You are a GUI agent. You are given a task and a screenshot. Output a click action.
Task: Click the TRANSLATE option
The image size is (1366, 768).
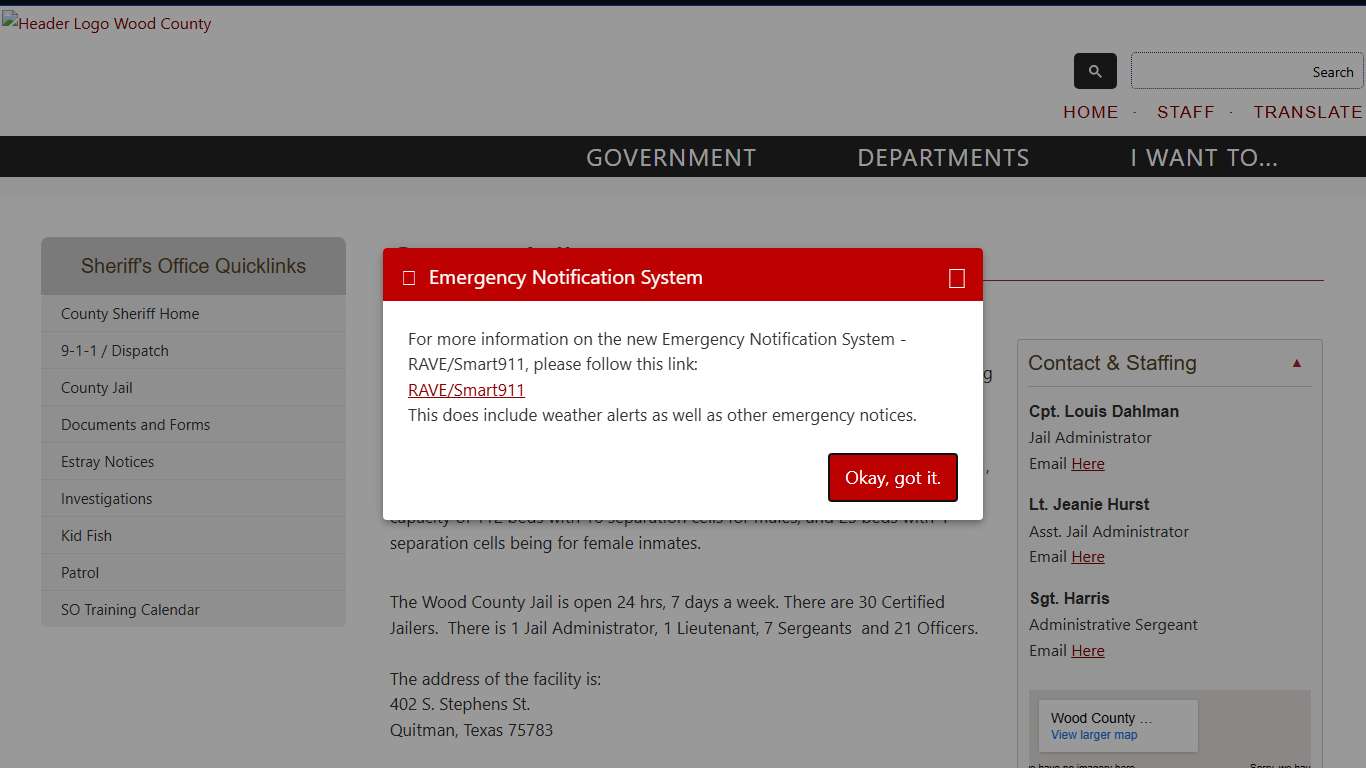(x=1308, y=112)
